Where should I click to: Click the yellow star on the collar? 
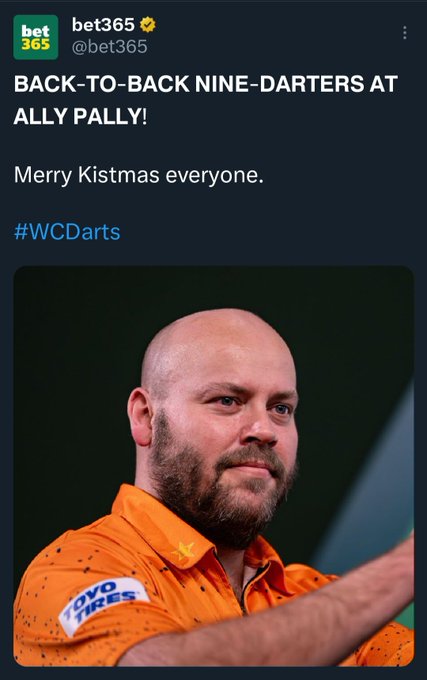[183, 551]
